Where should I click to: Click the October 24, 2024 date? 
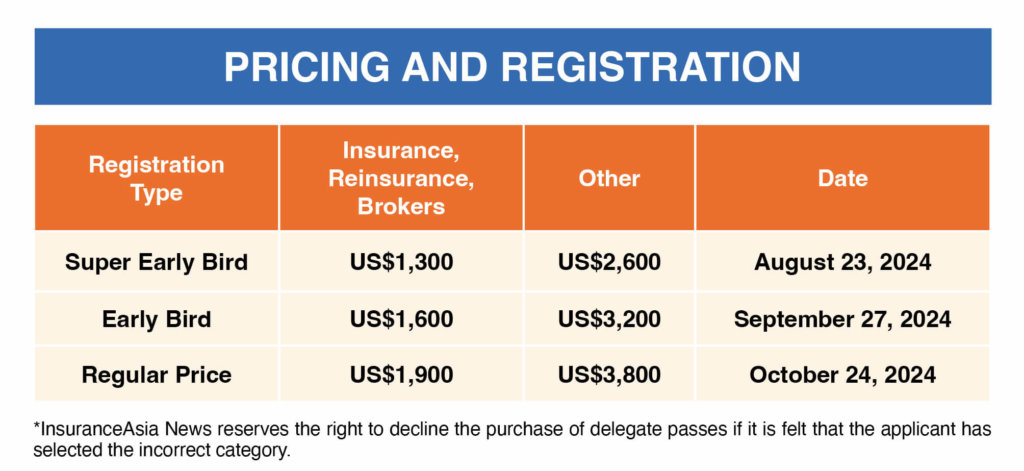pyautogui.click(x=842, y=375)
